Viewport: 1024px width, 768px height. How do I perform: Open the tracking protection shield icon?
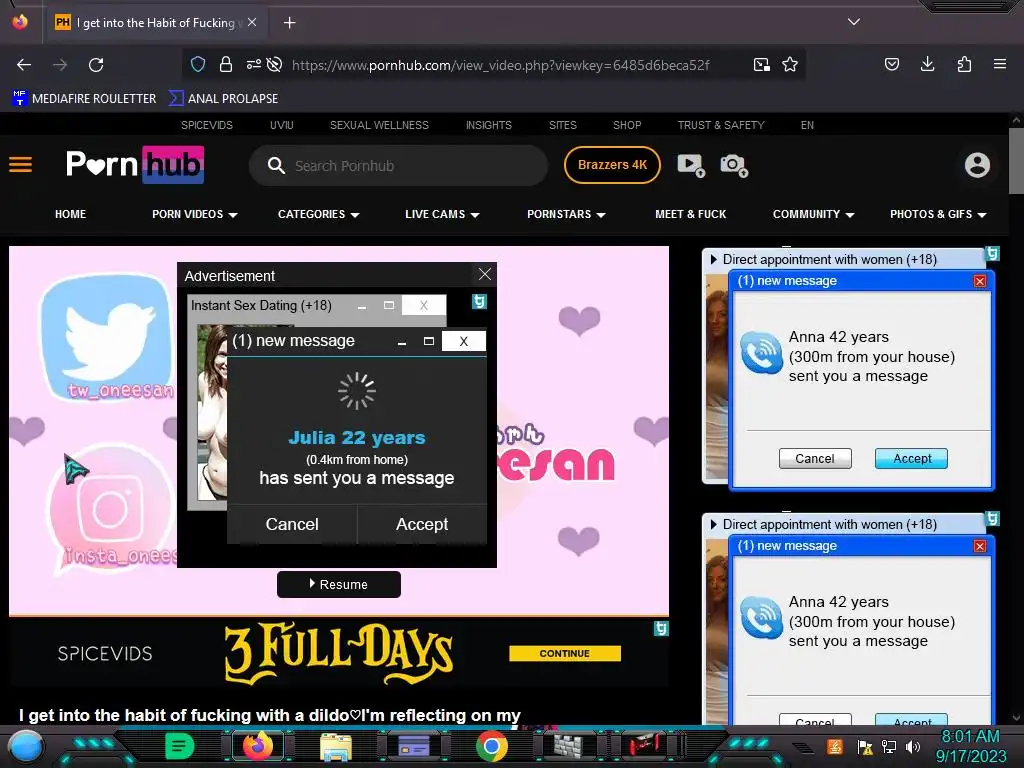tap(198, 64)
